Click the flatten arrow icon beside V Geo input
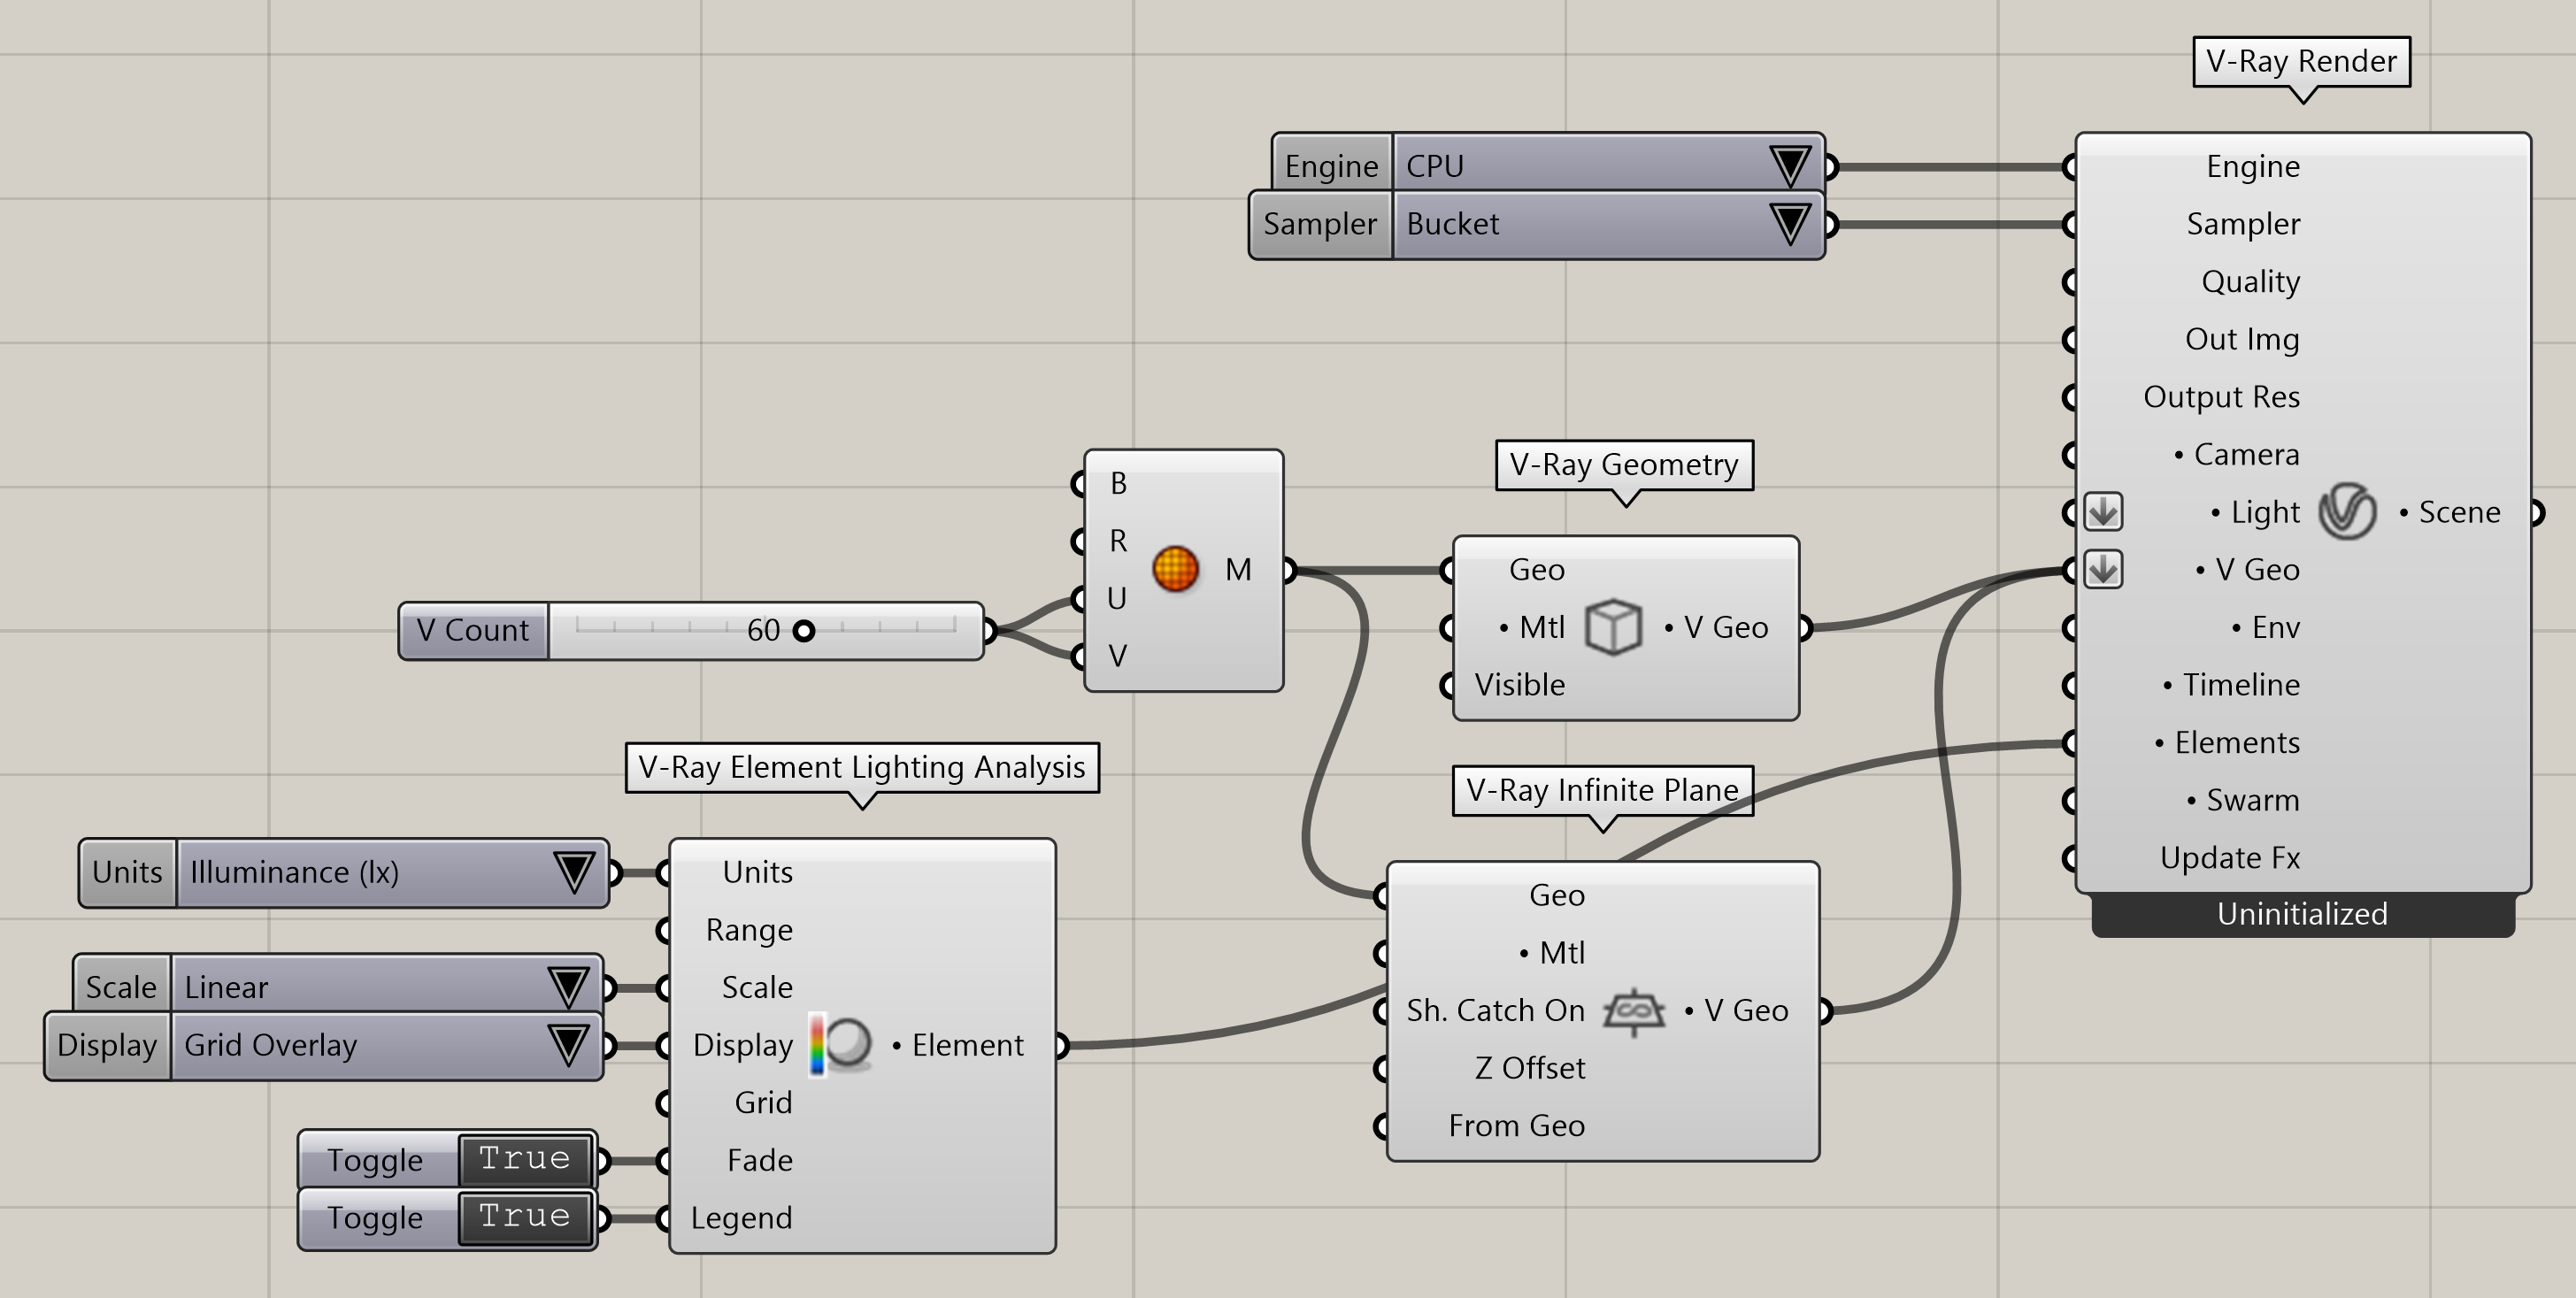Image resolution: width=2576 pixels, height=1298 pixels. click(x=2103, y=570)
